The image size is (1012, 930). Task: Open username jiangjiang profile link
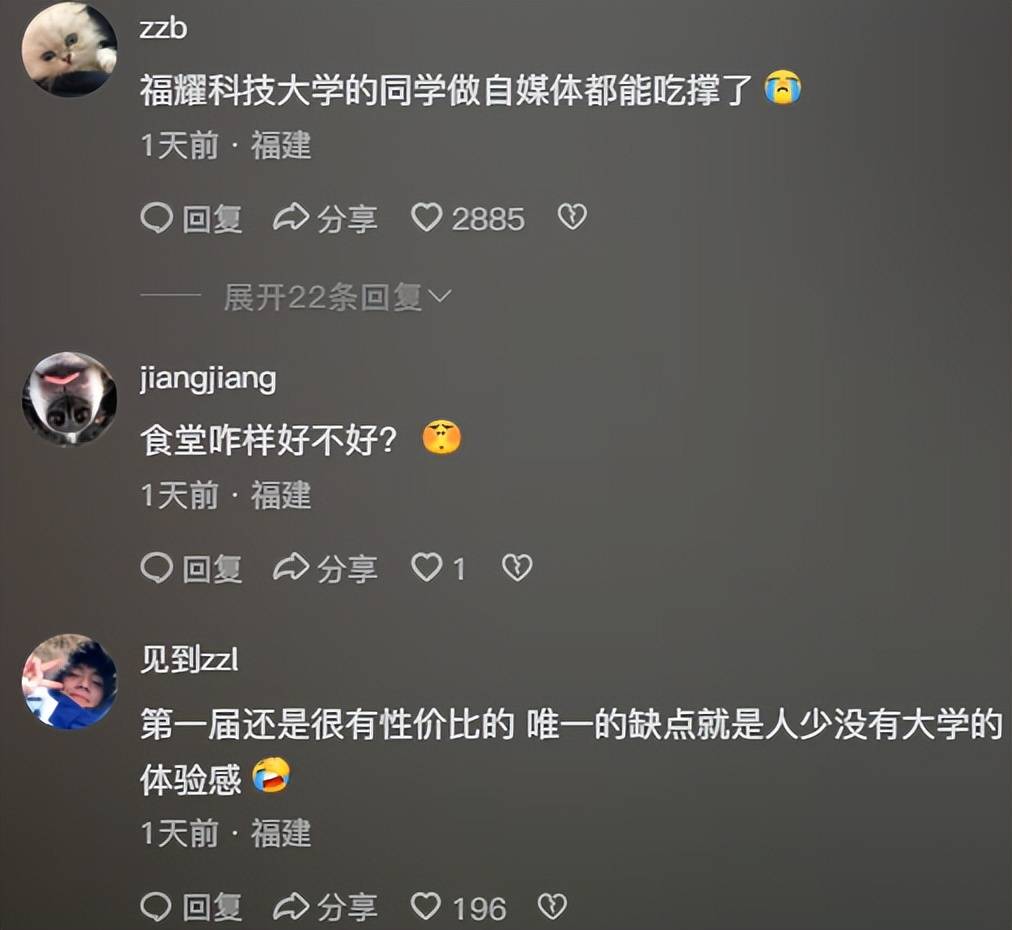coord(208,379)
